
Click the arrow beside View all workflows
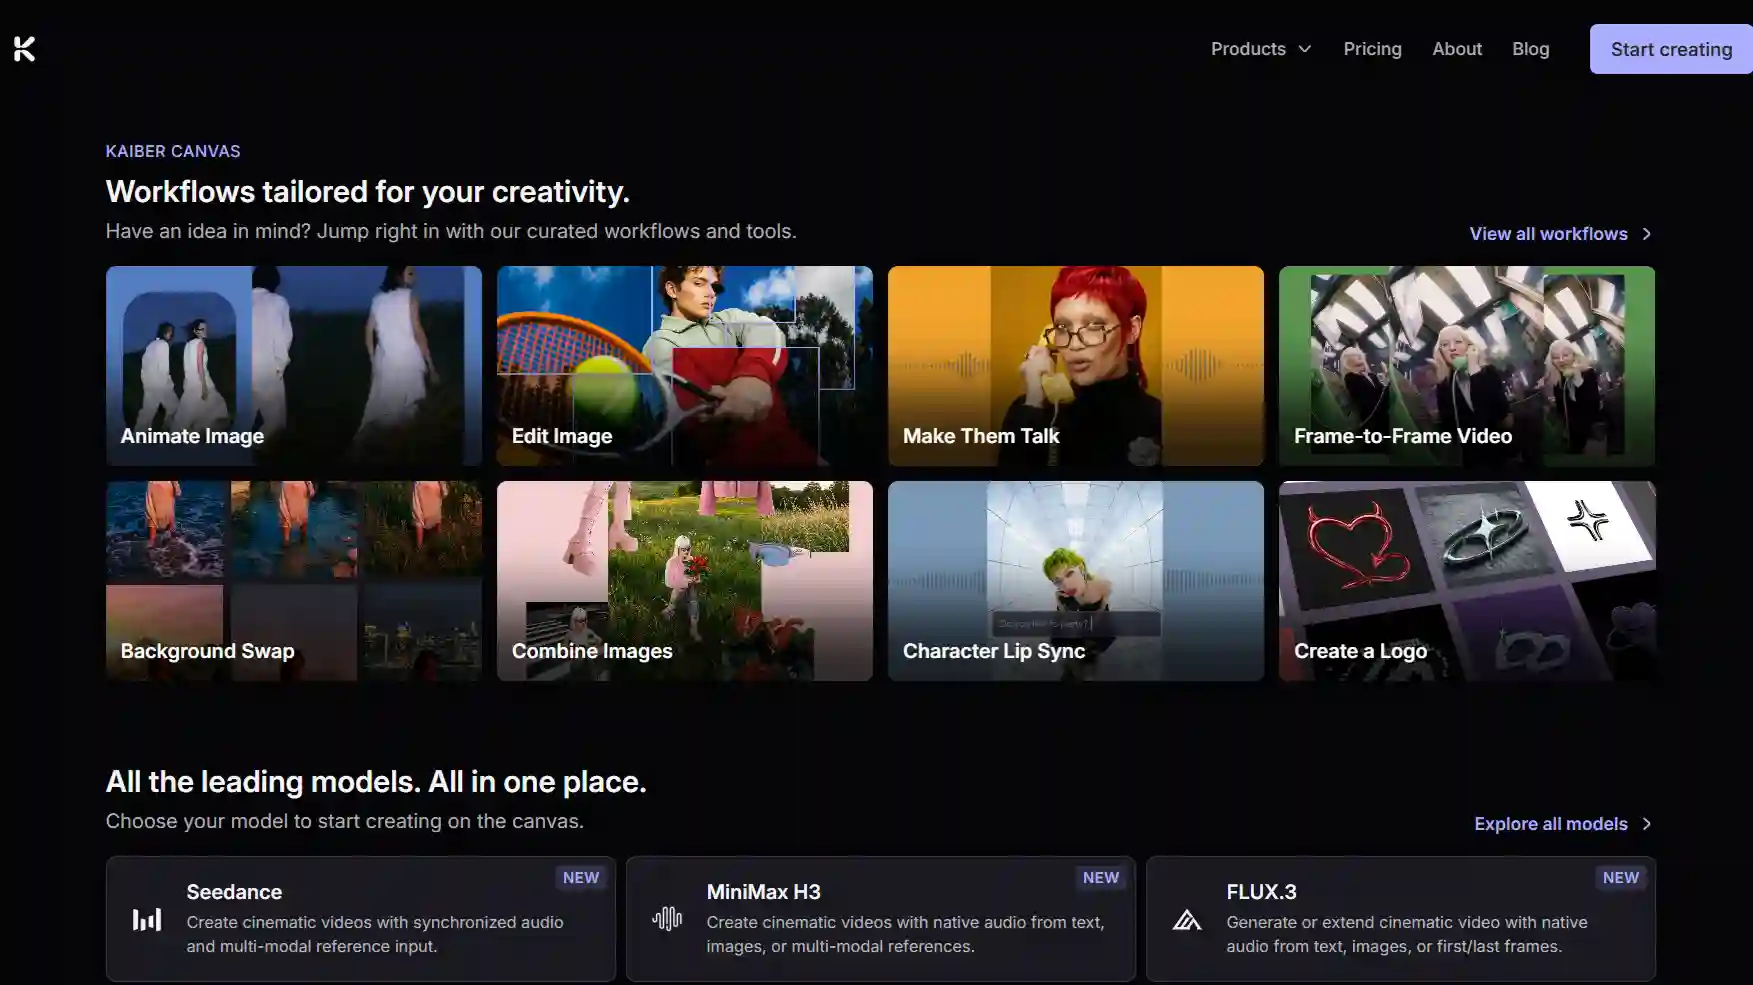(1646, 234)
